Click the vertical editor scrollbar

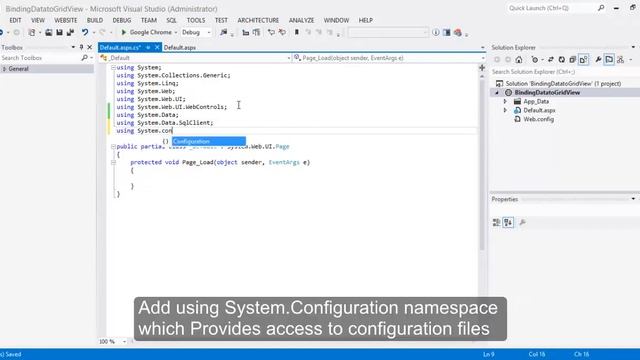(x=482, y=164)
